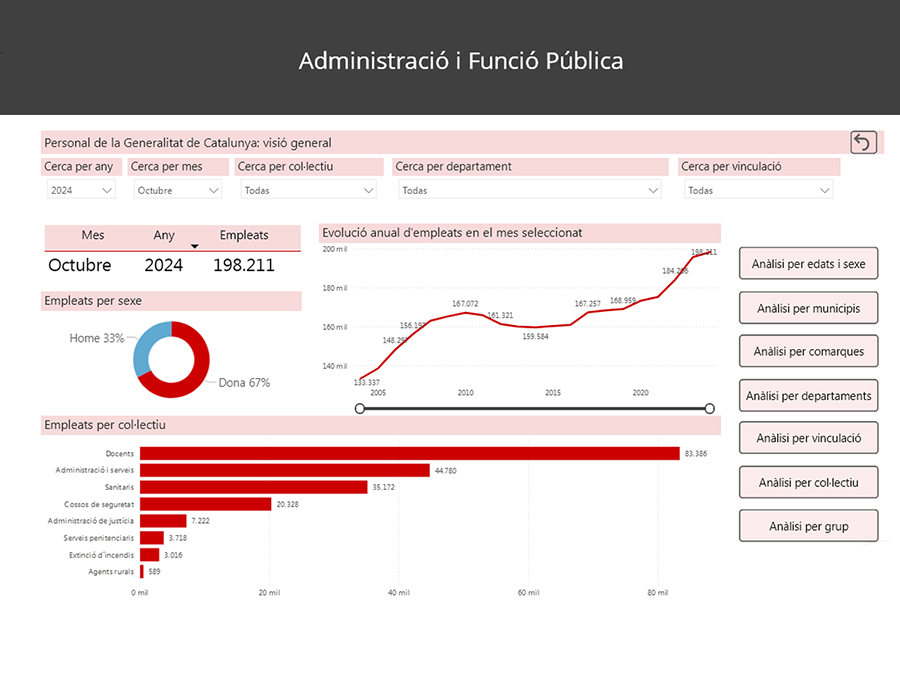Click the left handle of year slider
Screen dimensions: 900x695
pos(360,408)
